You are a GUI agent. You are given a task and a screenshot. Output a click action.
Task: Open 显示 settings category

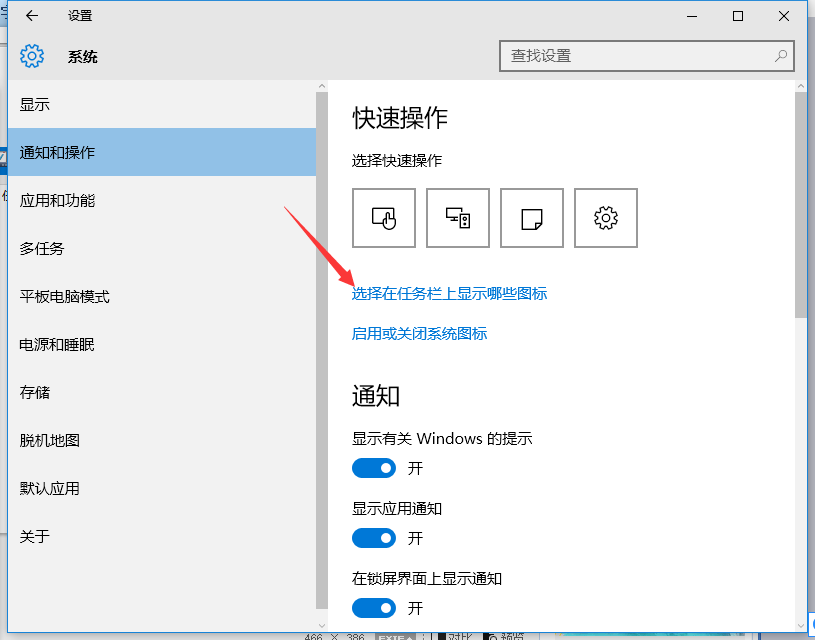(x=162, y=105)
